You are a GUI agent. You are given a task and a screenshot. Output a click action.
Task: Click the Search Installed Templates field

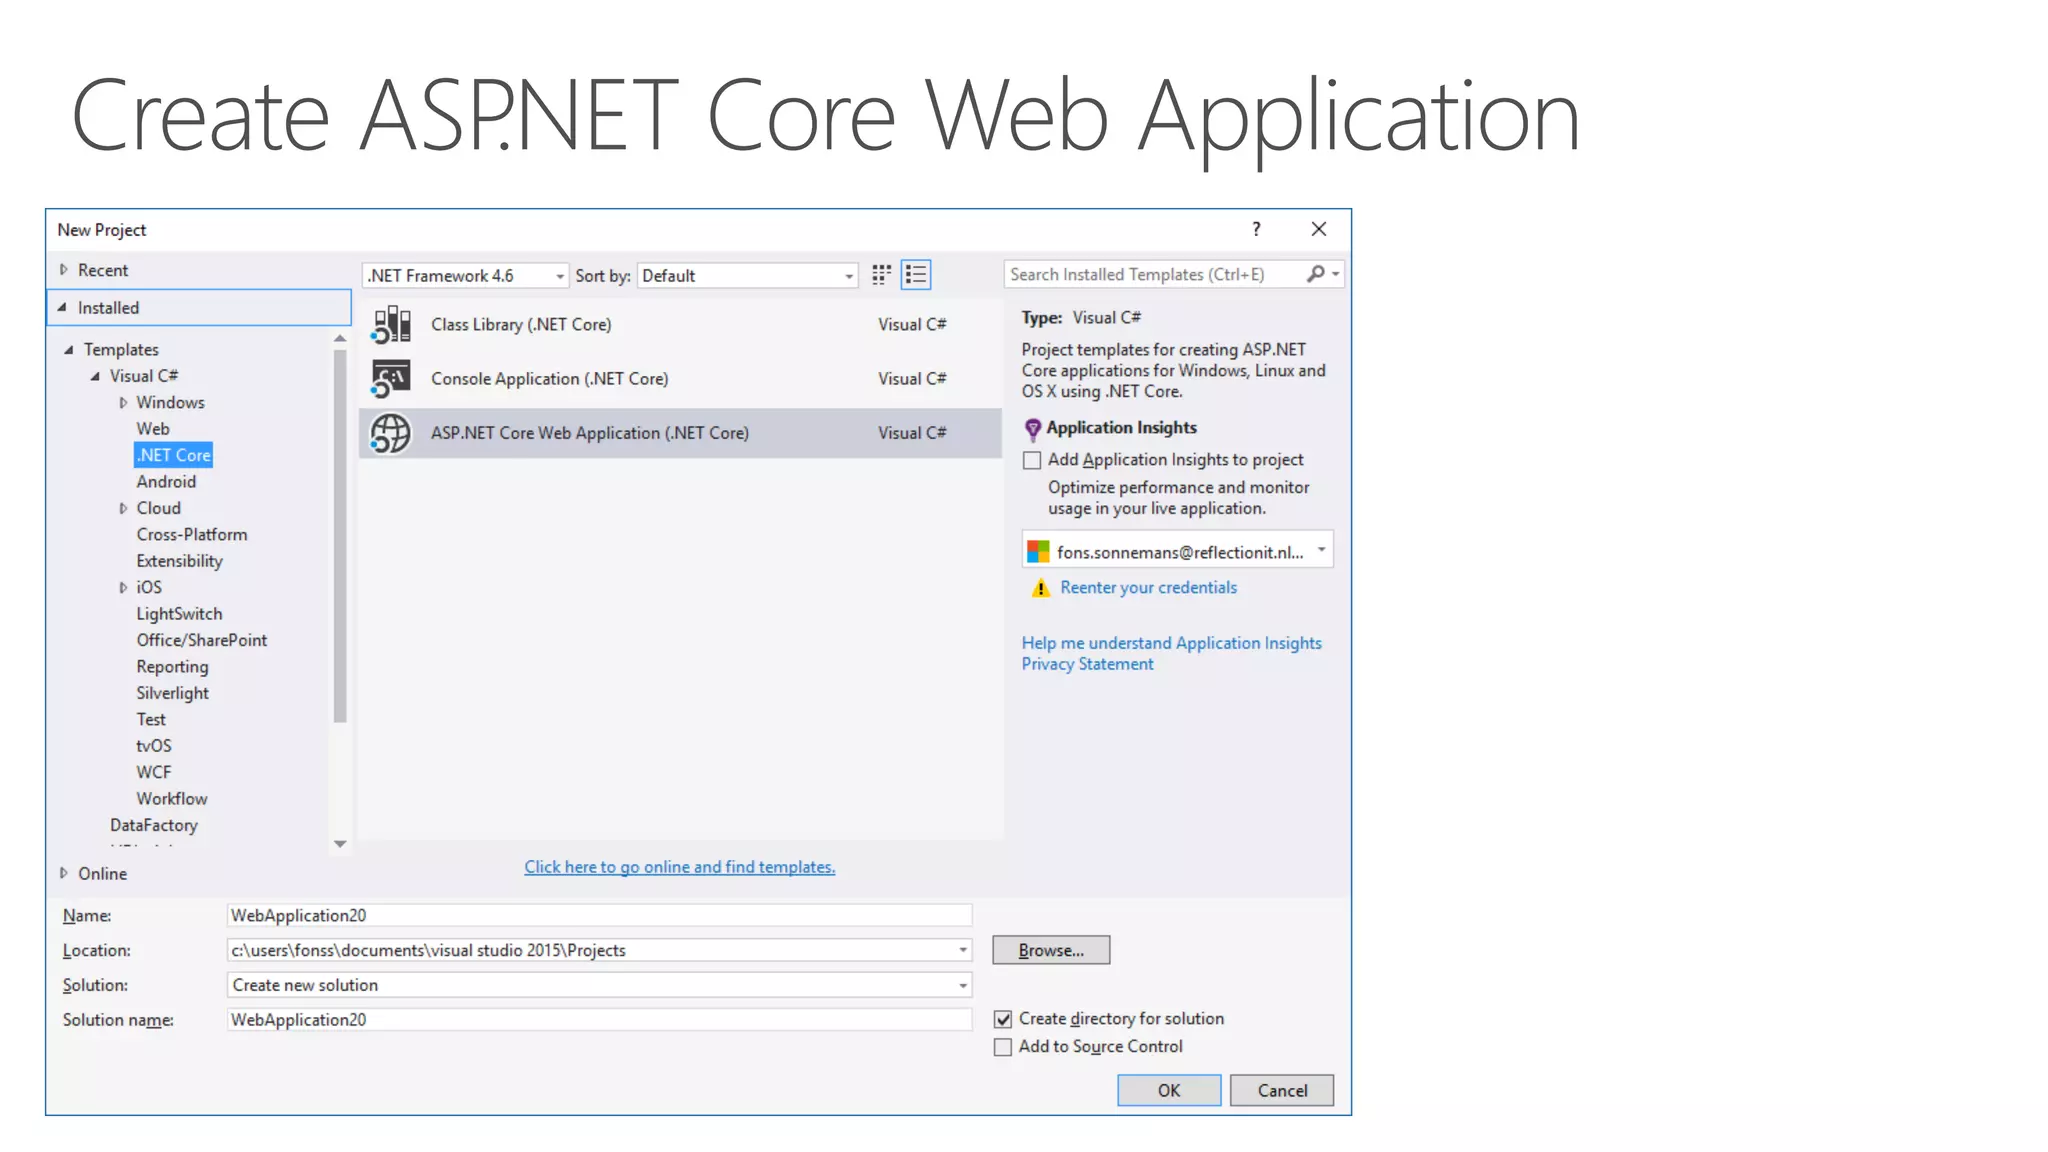(x=1155, y=274)
